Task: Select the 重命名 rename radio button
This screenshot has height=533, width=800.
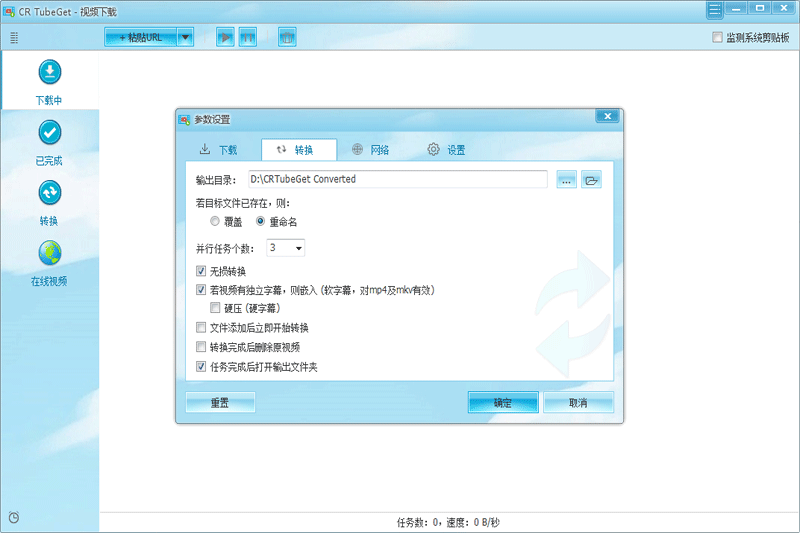Action: [260, 221]
